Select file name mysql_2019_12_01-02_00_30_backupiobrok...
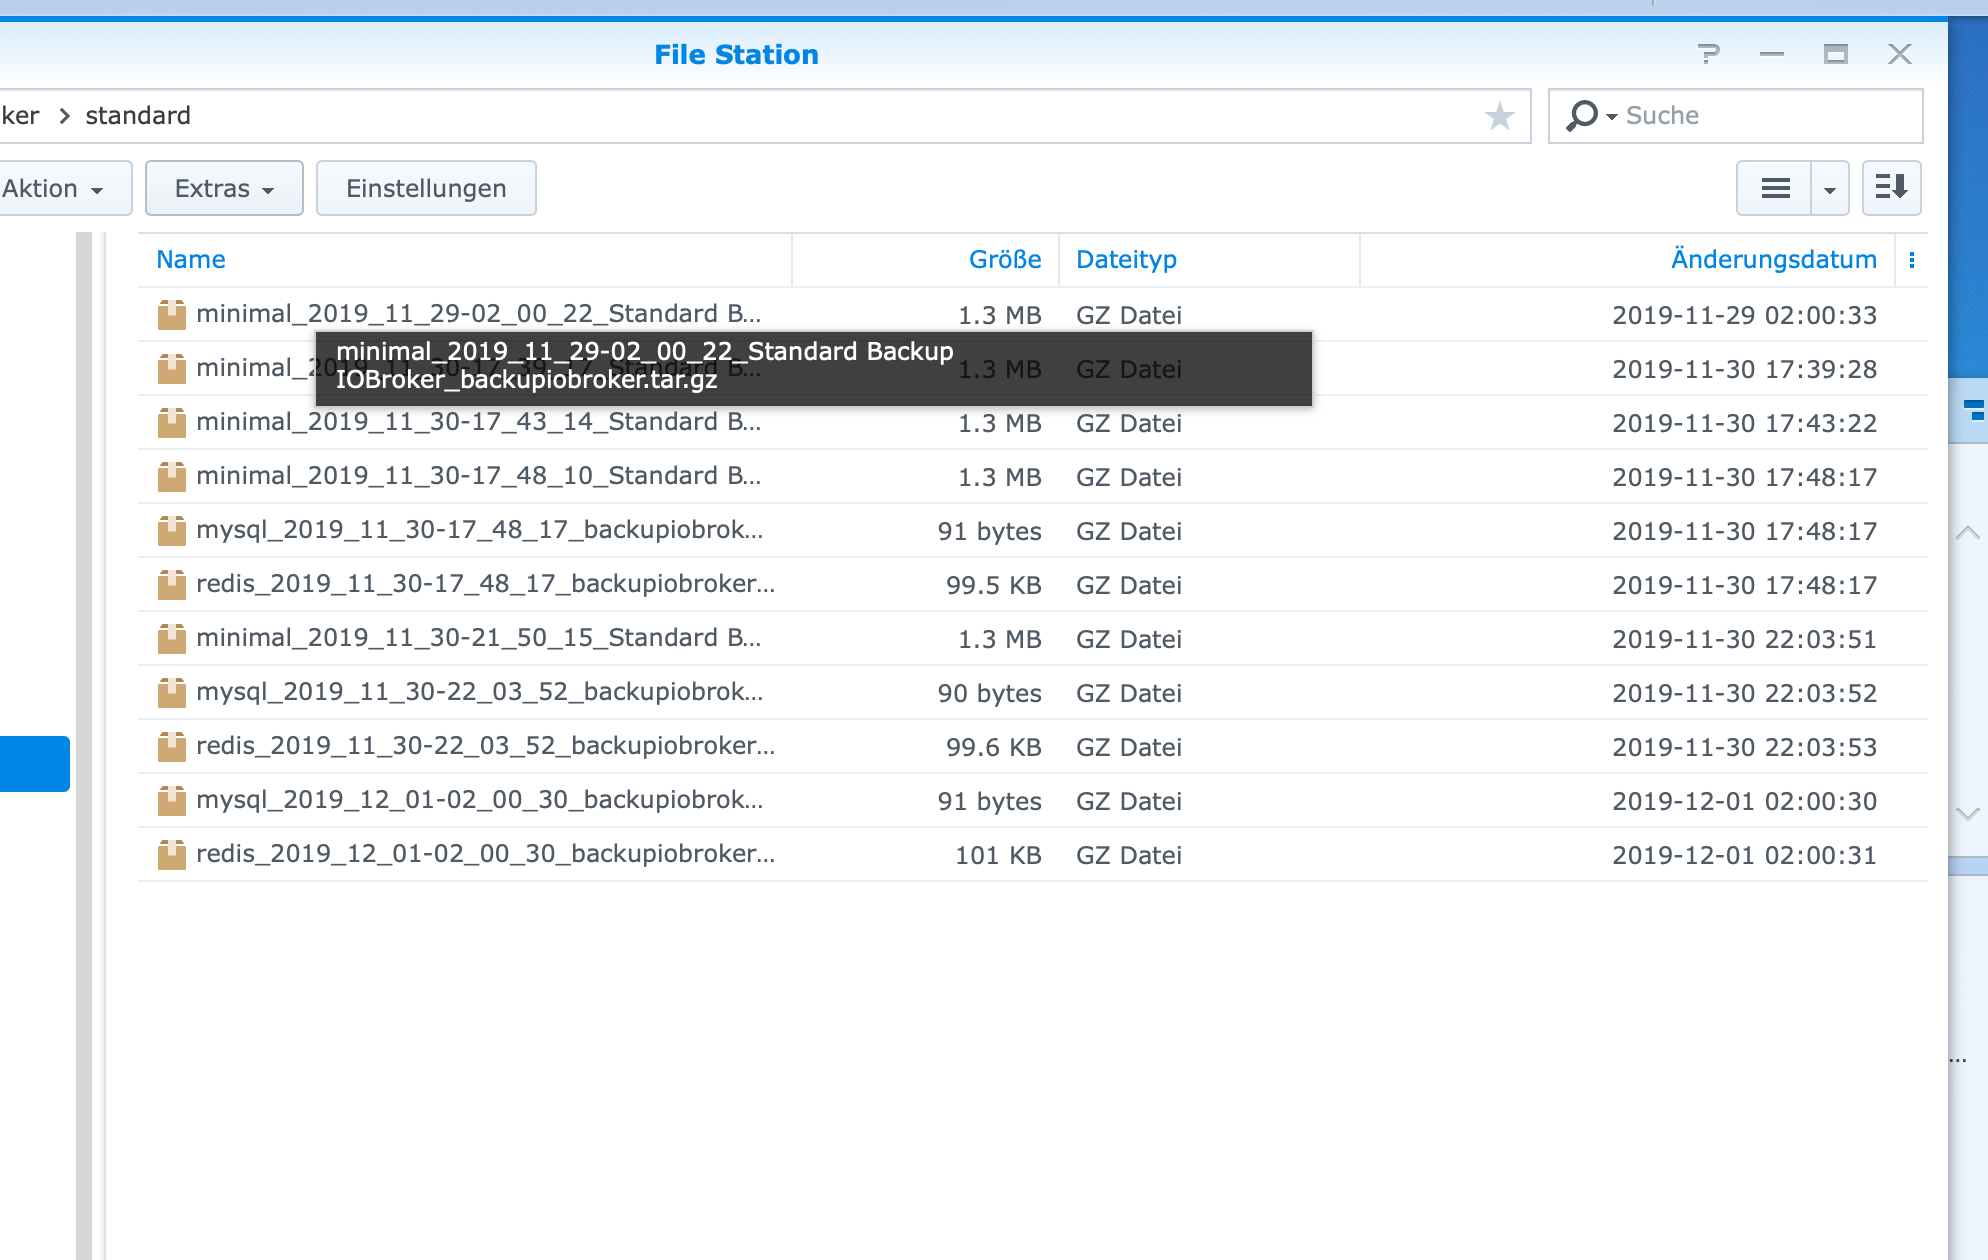This screenshot has width=1988, height=1260. point(480,800)
